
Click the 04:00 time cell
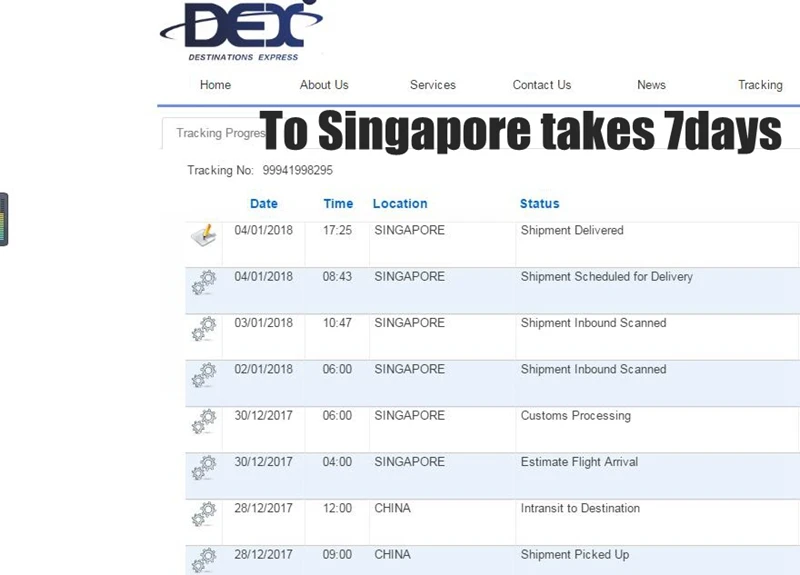click(x=337, y=462)
